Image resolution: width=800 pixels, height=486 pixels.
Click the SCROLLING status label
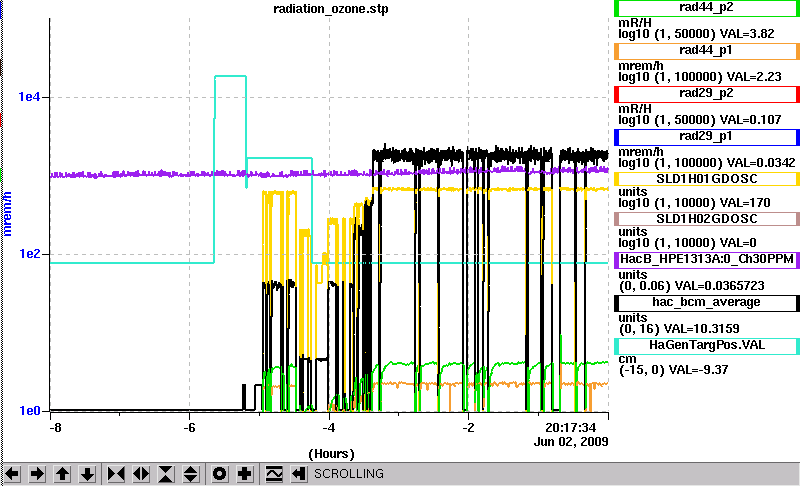(x=348, y=474)
